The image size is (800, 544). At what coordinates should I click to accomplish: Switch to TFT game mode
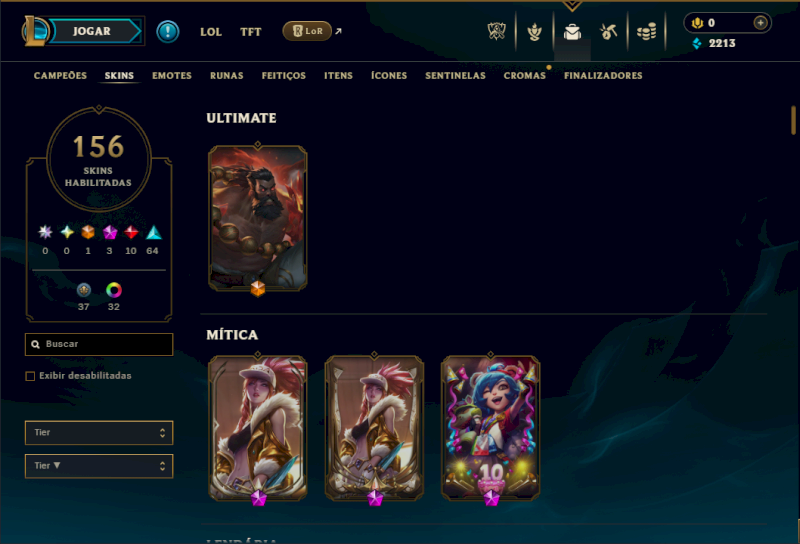(x=251, y=32)
